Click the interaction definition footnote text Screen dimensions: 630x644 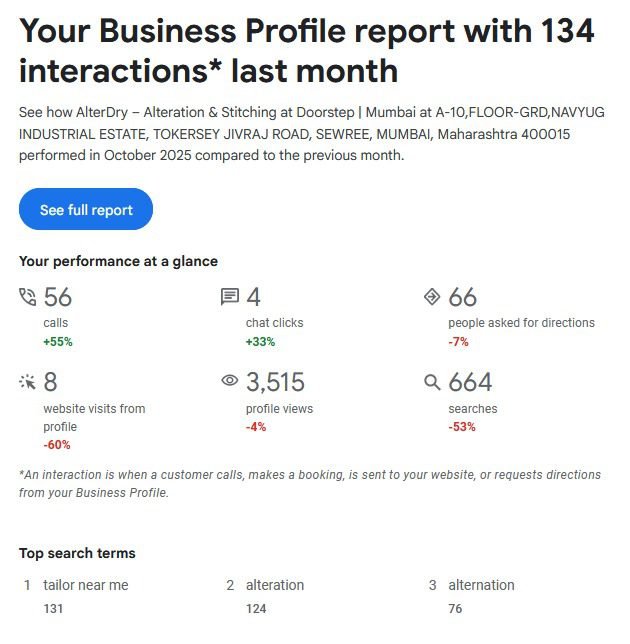310,484
